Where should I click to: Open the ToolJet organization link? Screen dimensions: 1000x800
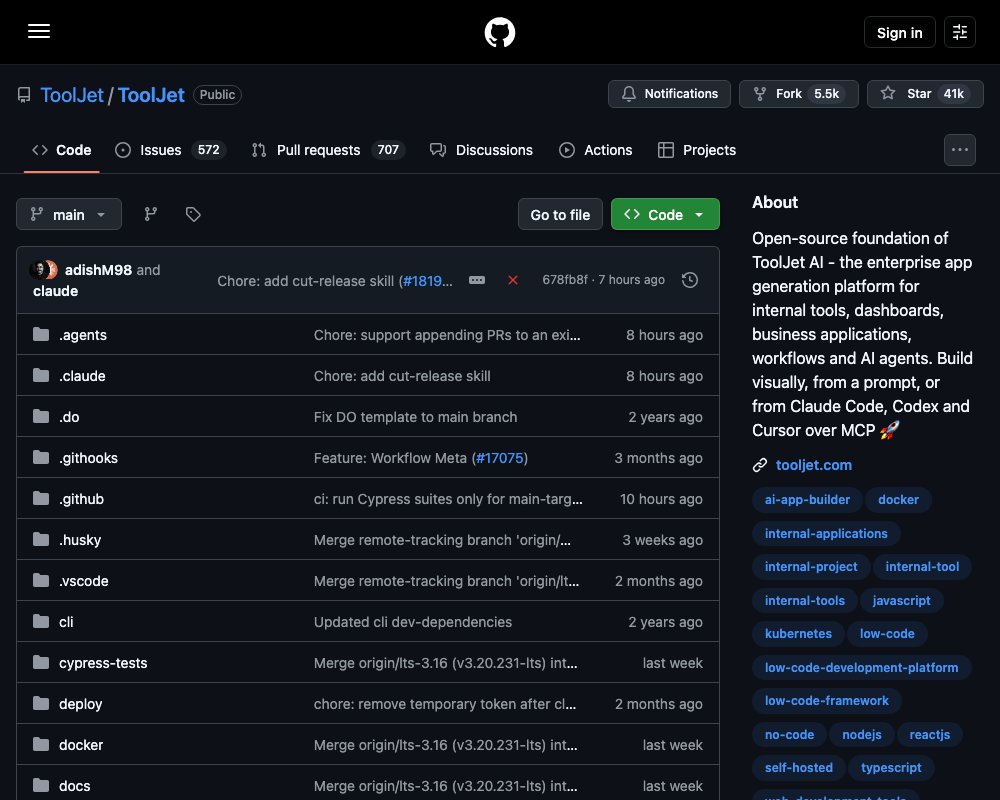[71, 95]
